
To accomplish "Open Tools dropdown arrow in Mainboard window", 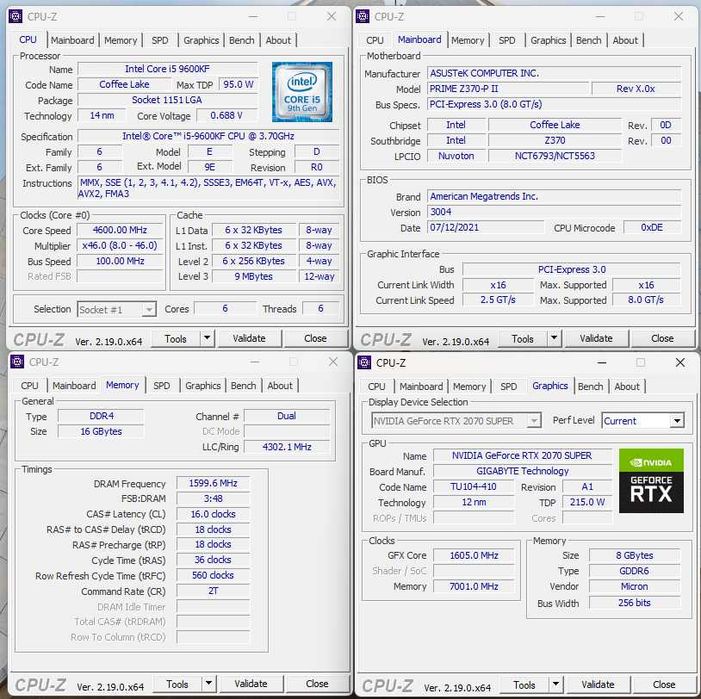I will click(554, 338).
